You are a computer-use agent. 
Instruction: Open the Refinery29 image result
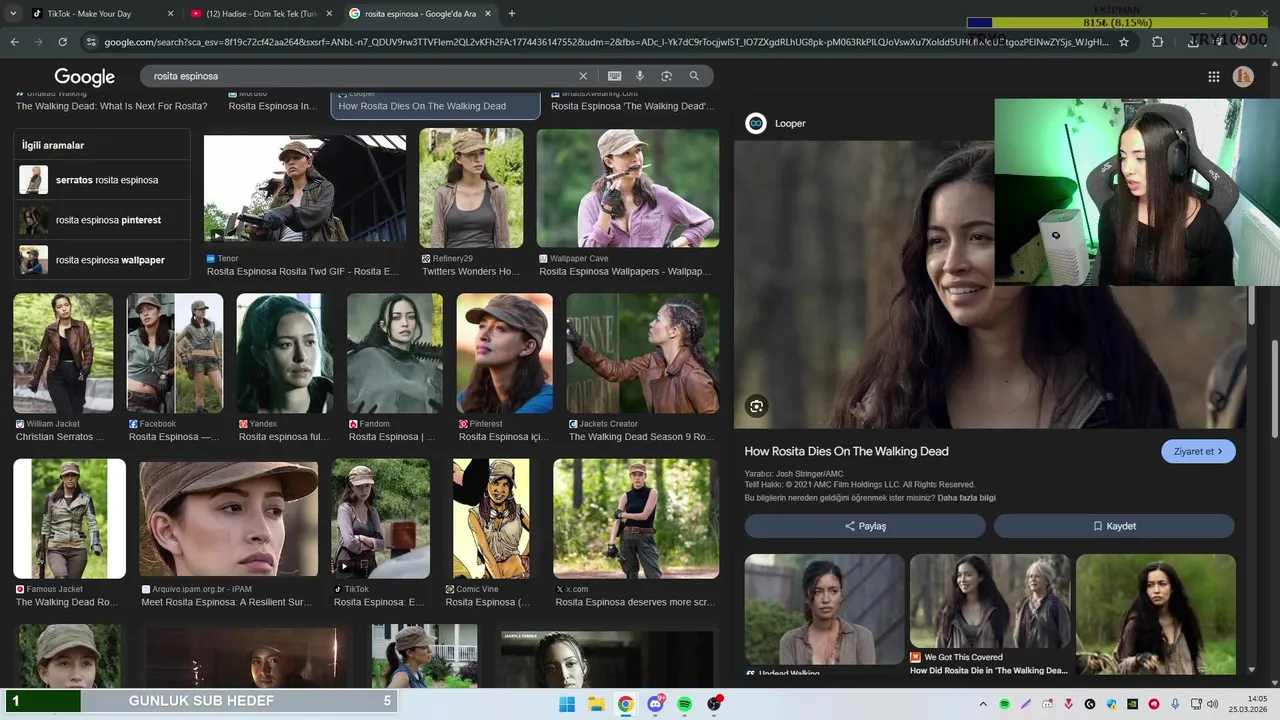tap(471, 188)
